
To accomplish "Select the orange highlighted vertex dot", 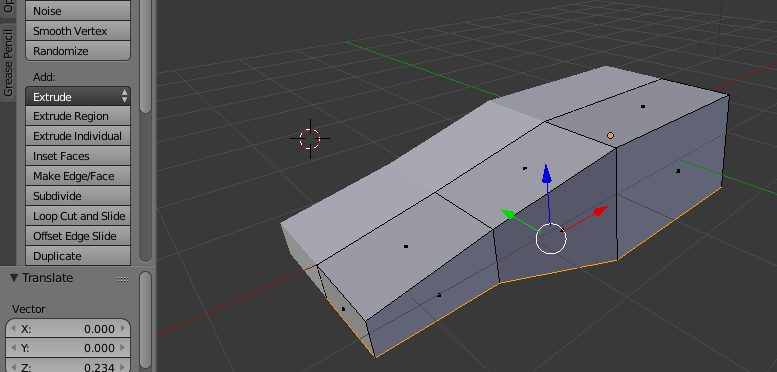I will [610, 135].
